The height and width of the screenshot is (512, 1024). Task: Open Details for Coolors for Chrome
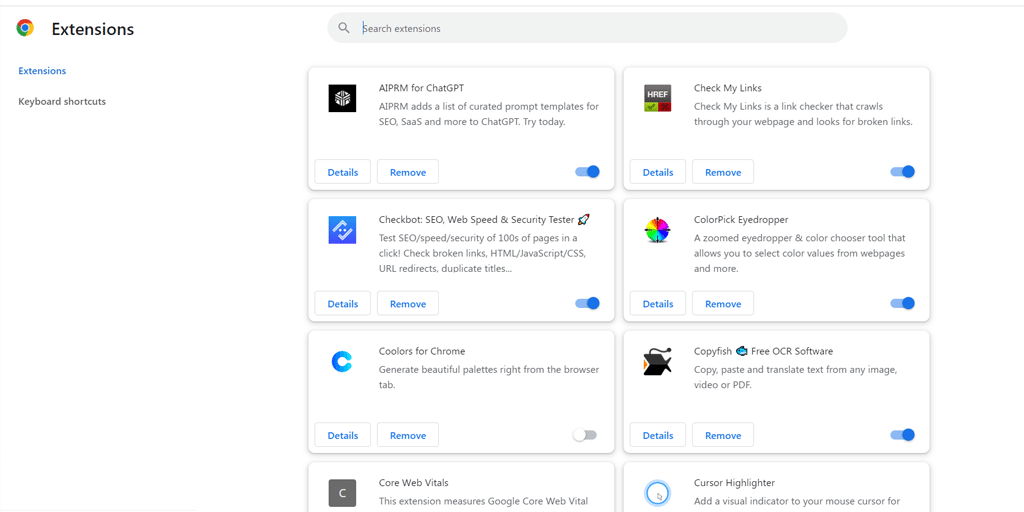pos(343,435)
